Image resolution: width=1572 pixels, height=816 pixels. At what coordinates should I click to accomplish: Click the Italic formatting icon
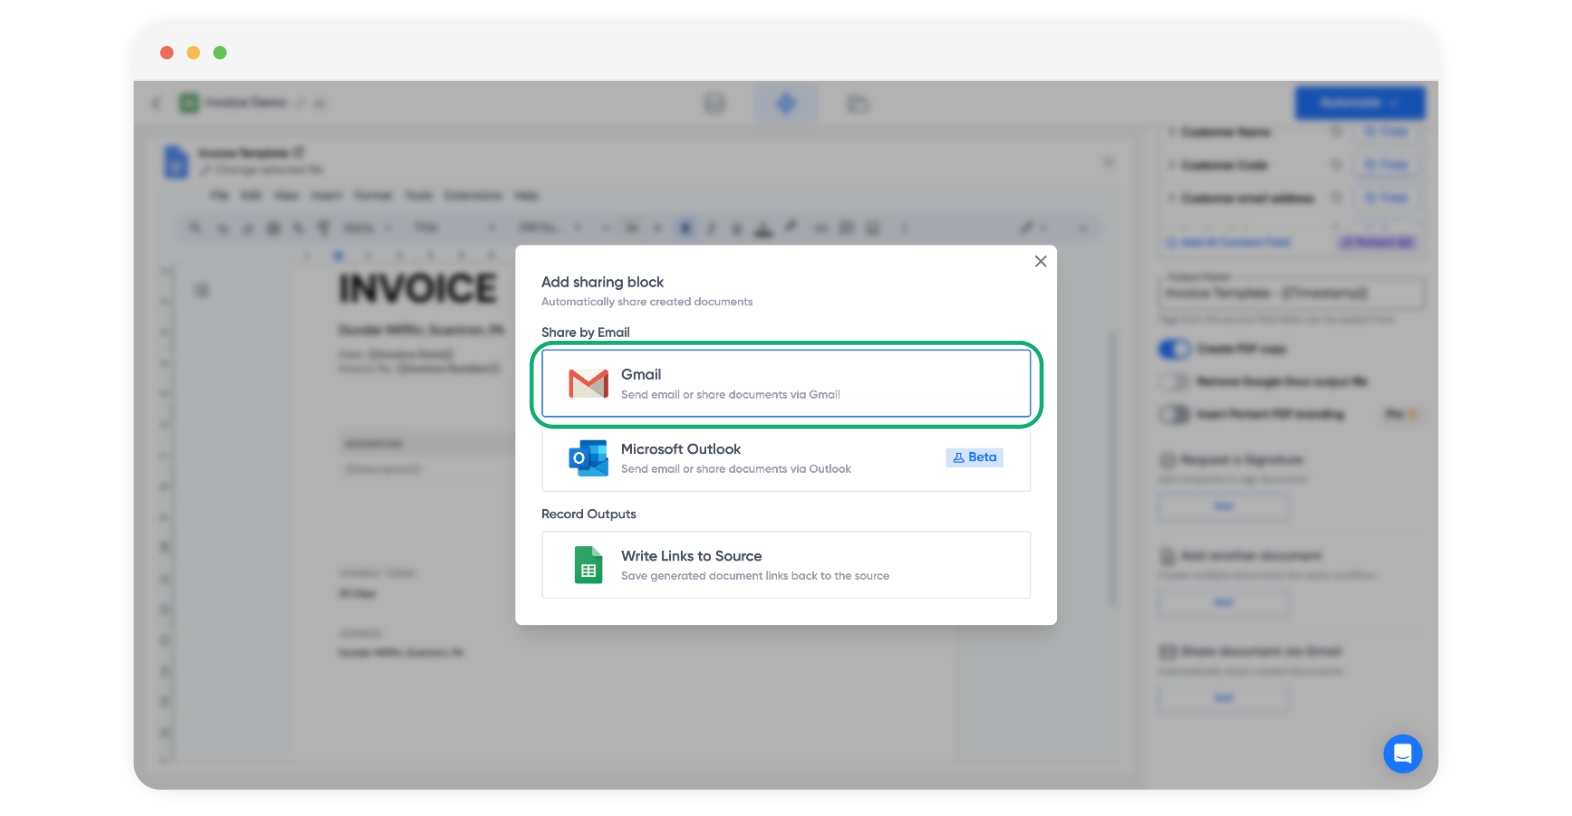tap(711, 228)
